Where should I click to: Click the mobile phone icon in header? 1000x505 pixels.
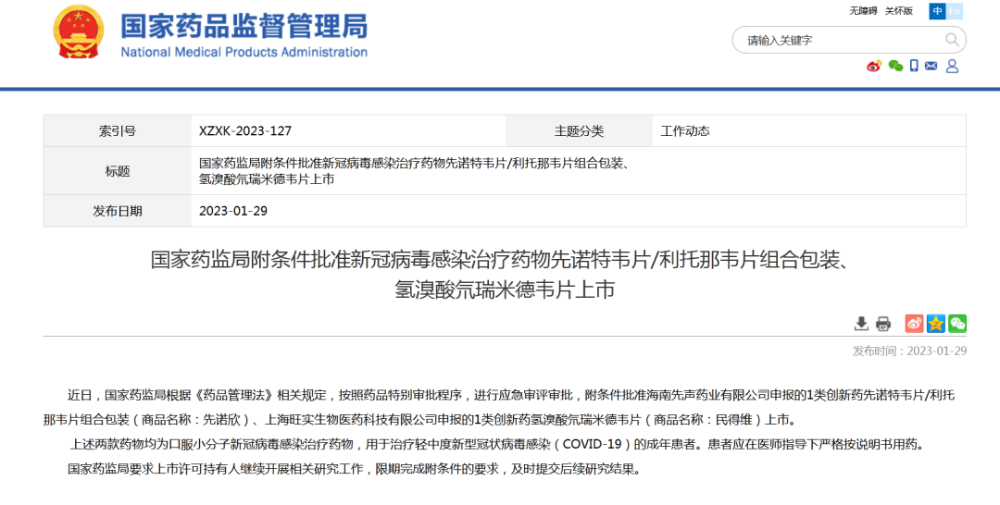point(914,66)
